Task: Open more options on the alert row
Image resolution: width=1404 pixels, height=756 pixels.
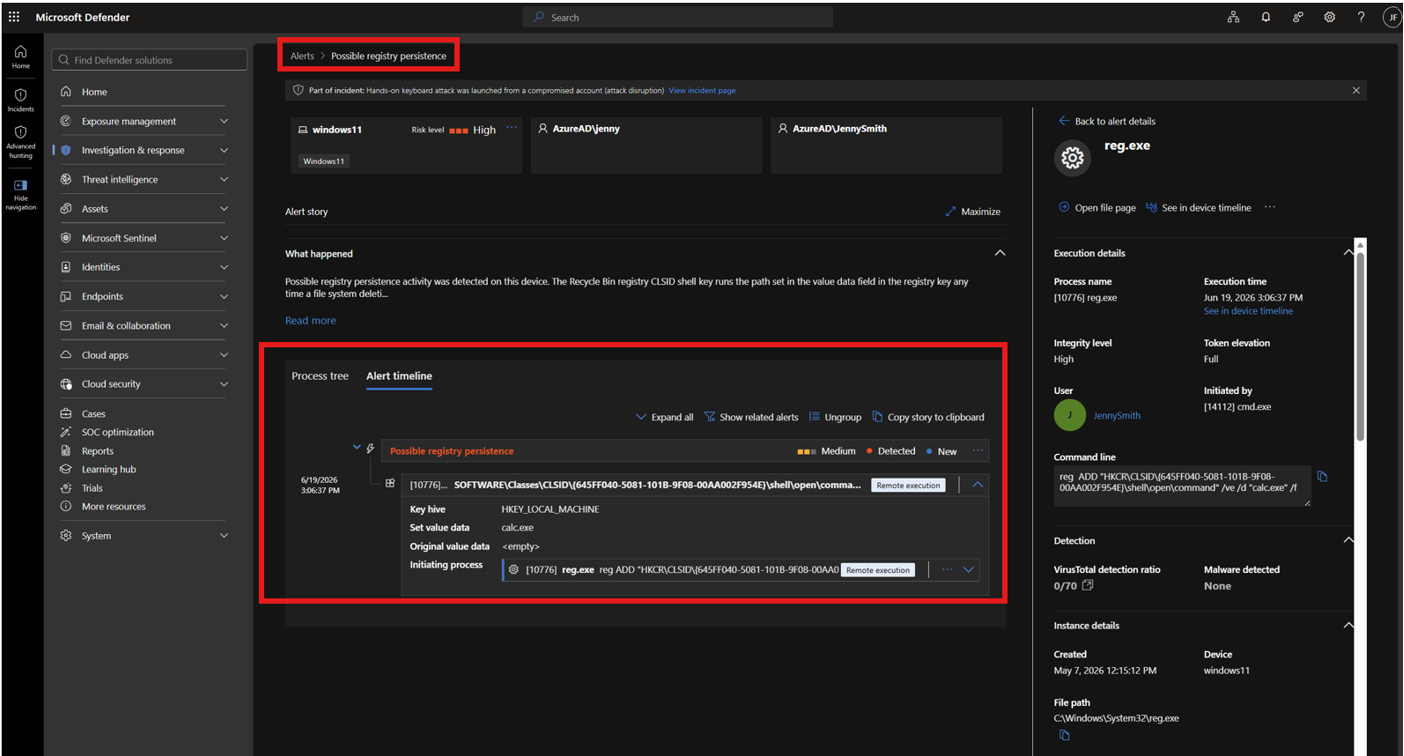Action: (x=978, y=451)
